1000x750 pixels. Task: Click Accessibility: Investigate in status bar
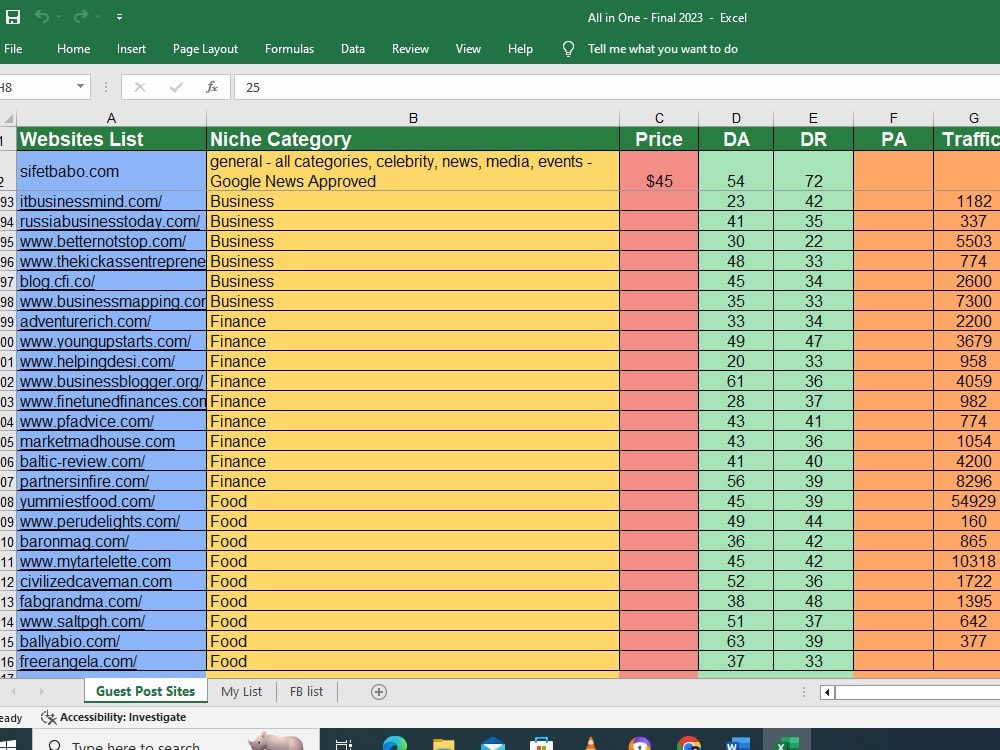point(122,717)
